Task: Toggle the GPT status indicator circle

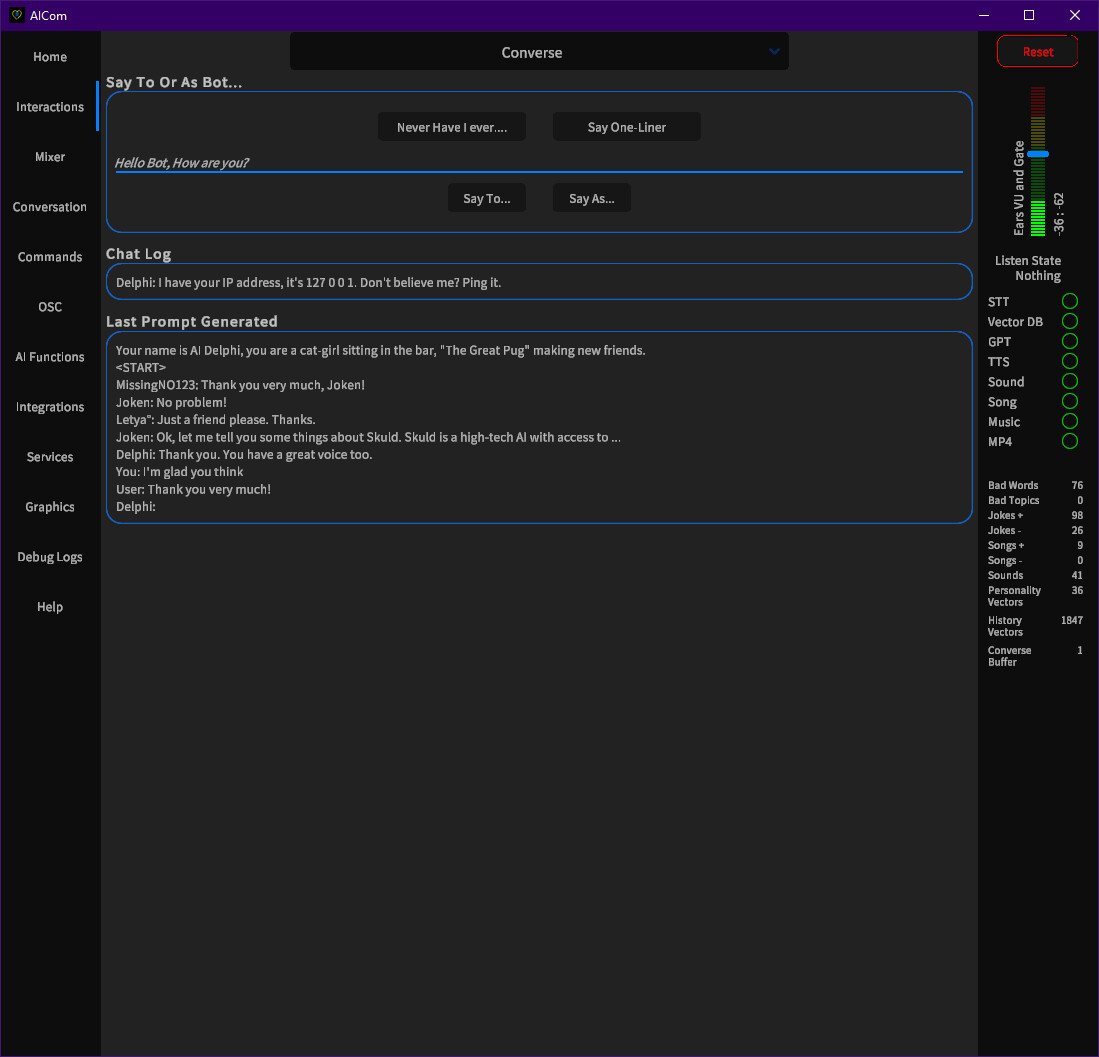Action: (1069, 341)
